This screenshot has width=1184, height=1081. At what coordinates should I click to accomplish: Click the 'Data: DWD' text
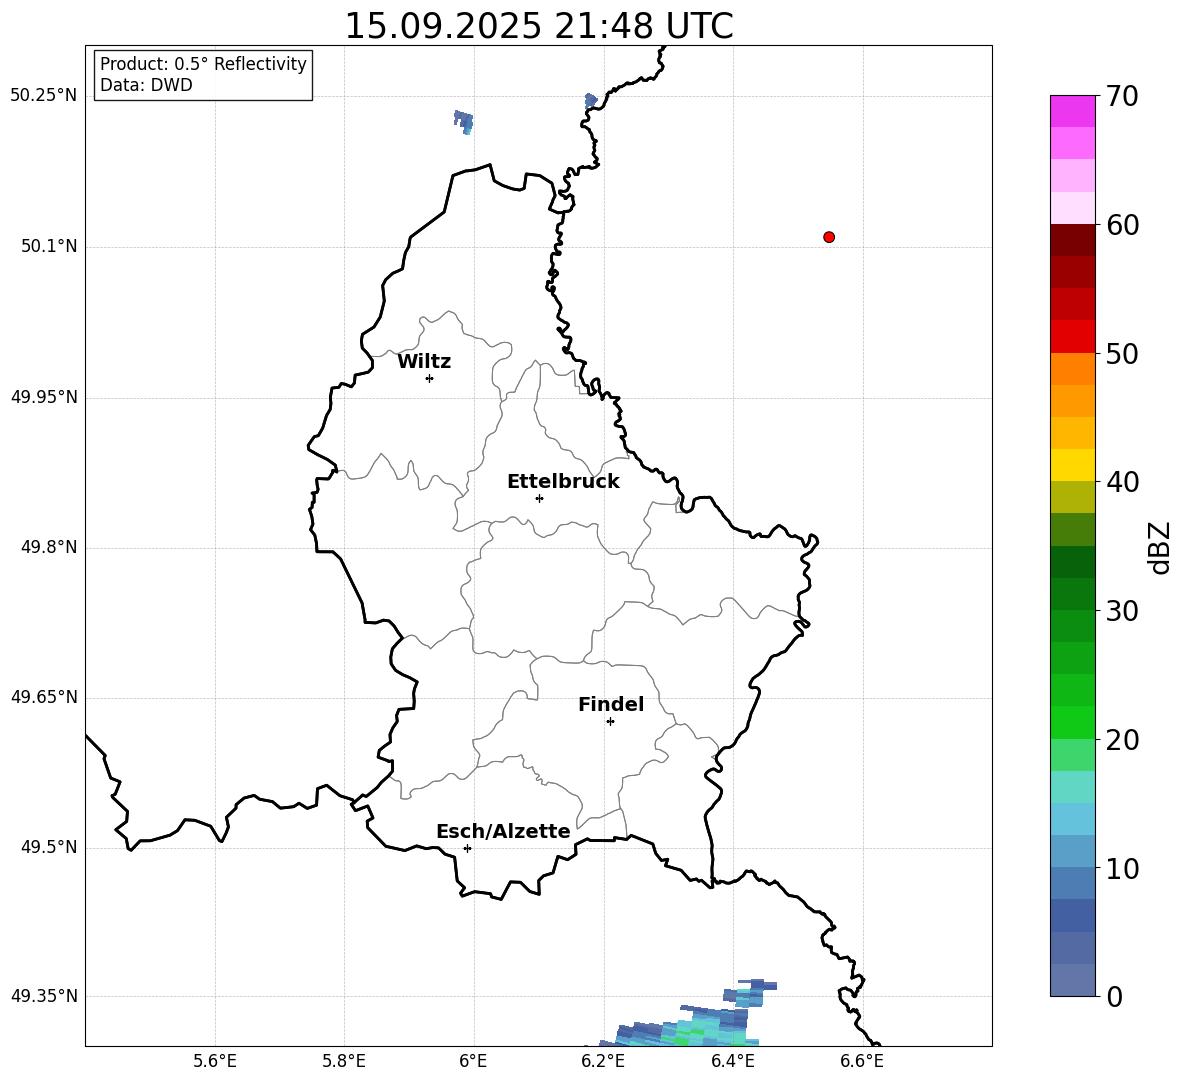146,85
